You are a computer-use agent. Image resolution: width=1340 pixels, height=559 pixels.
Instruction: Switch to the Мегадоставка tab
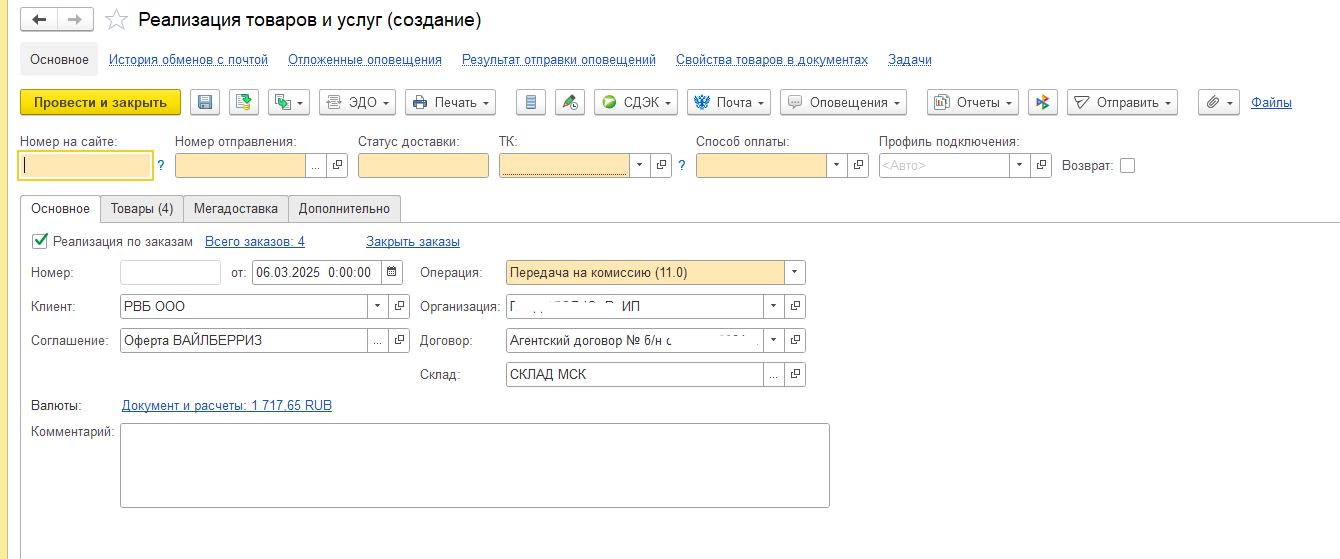[236, 208]
